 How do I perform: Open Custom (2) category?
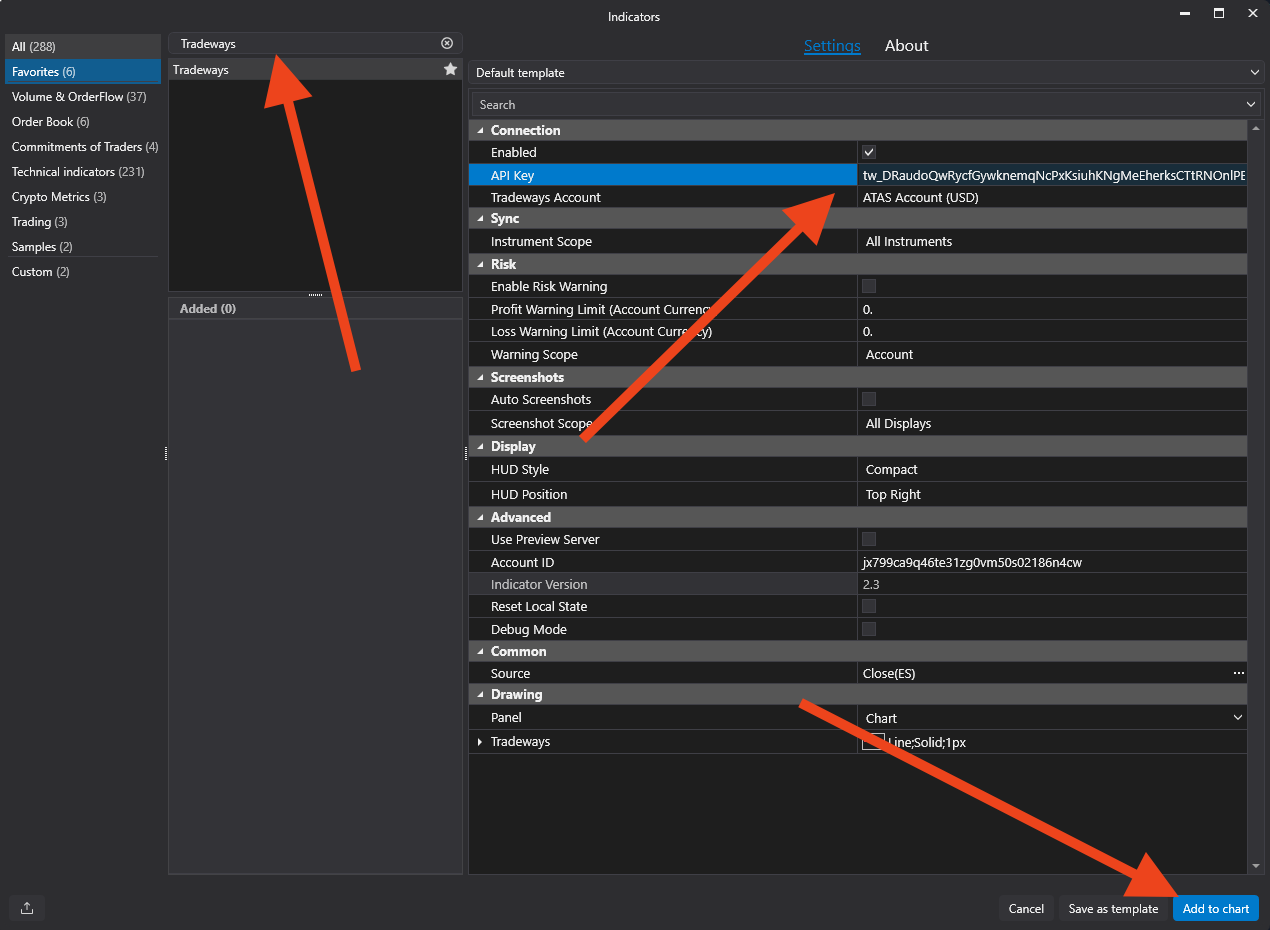(x=82, y=272)
